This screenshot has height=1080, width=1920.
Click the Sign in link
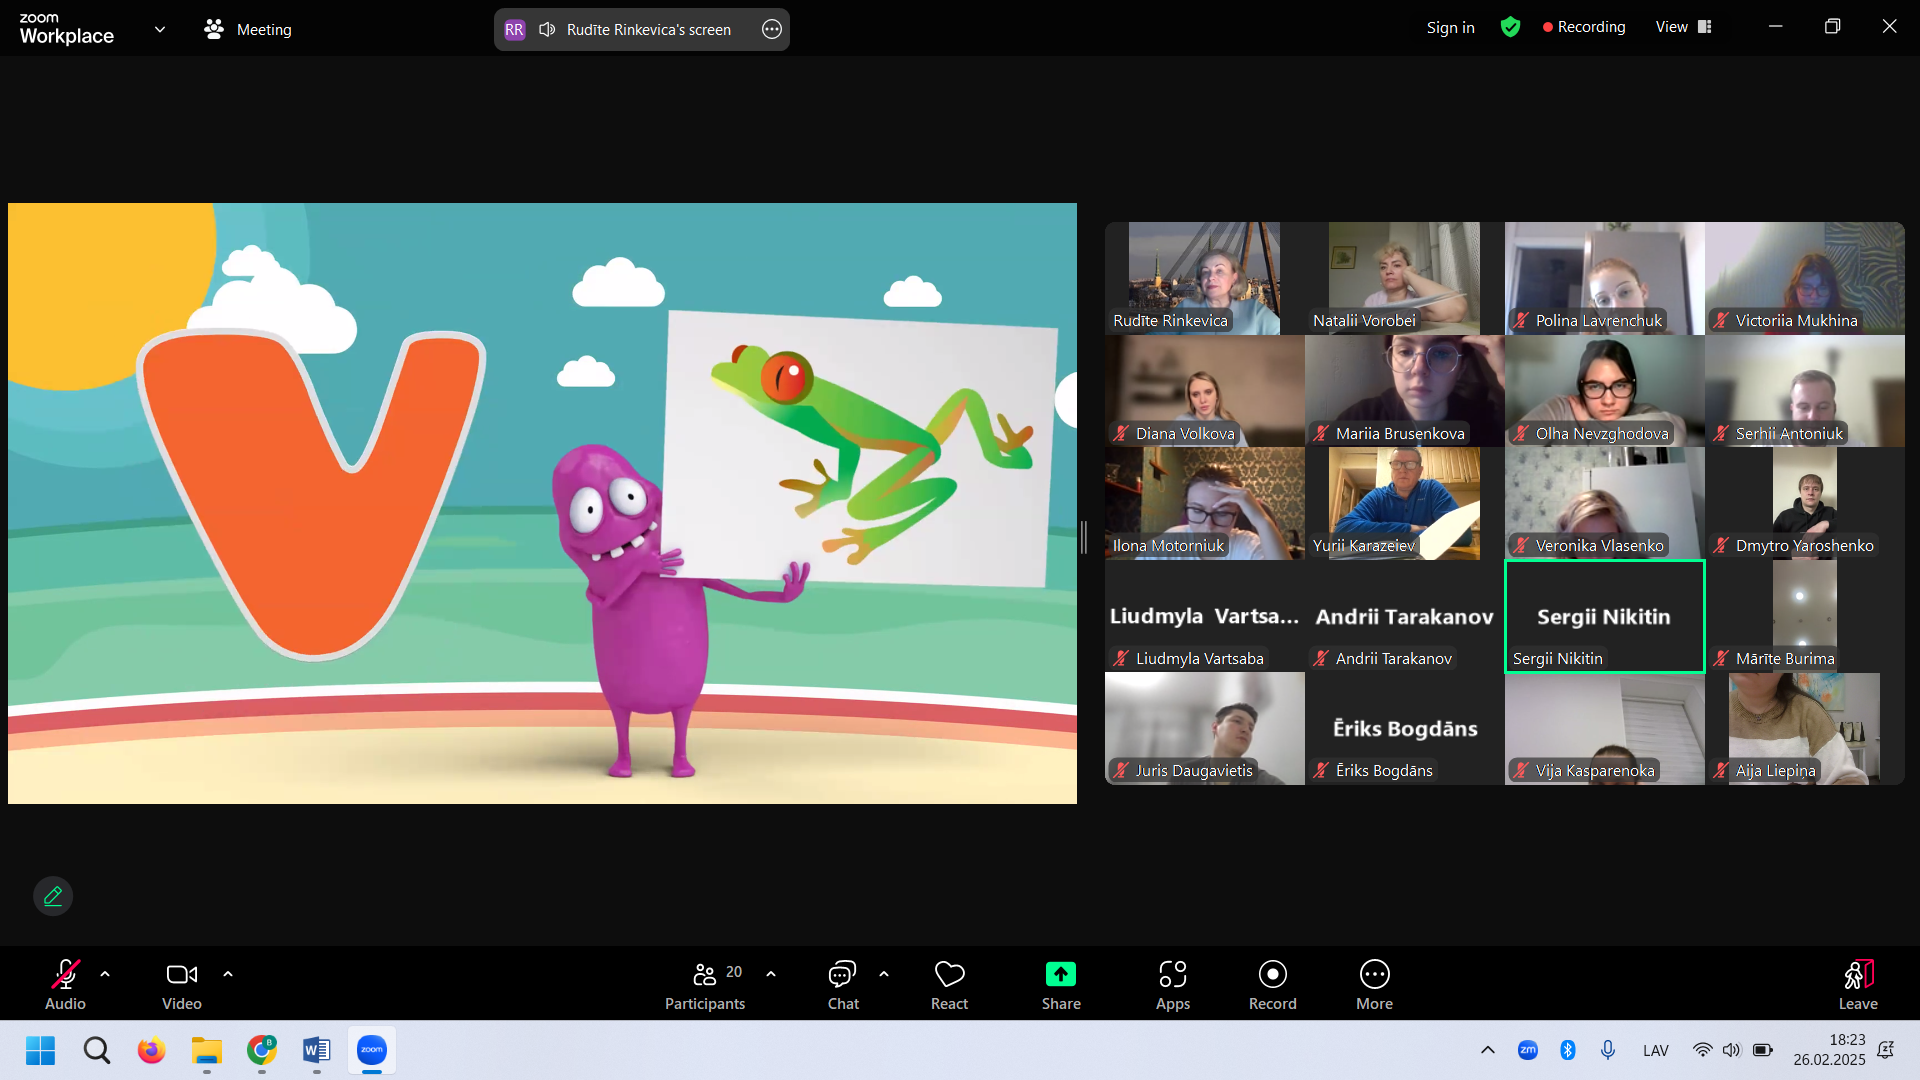(1450, 28)
